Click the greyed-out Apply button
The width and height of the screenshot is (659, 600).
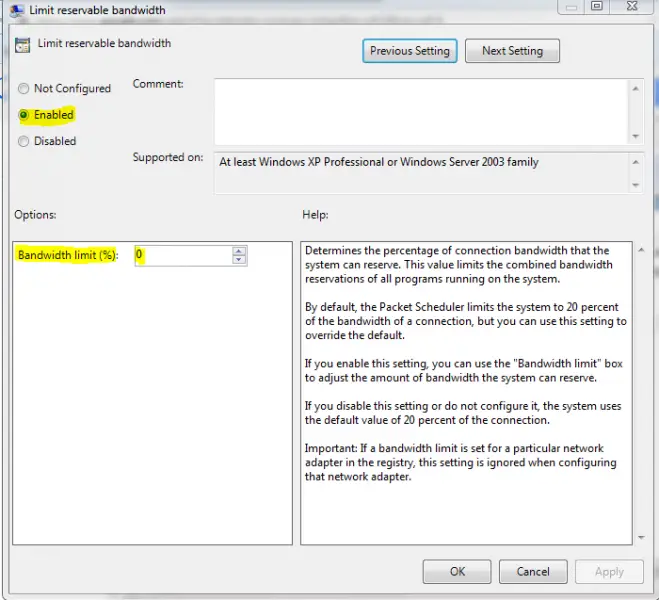tap(609, 571)
